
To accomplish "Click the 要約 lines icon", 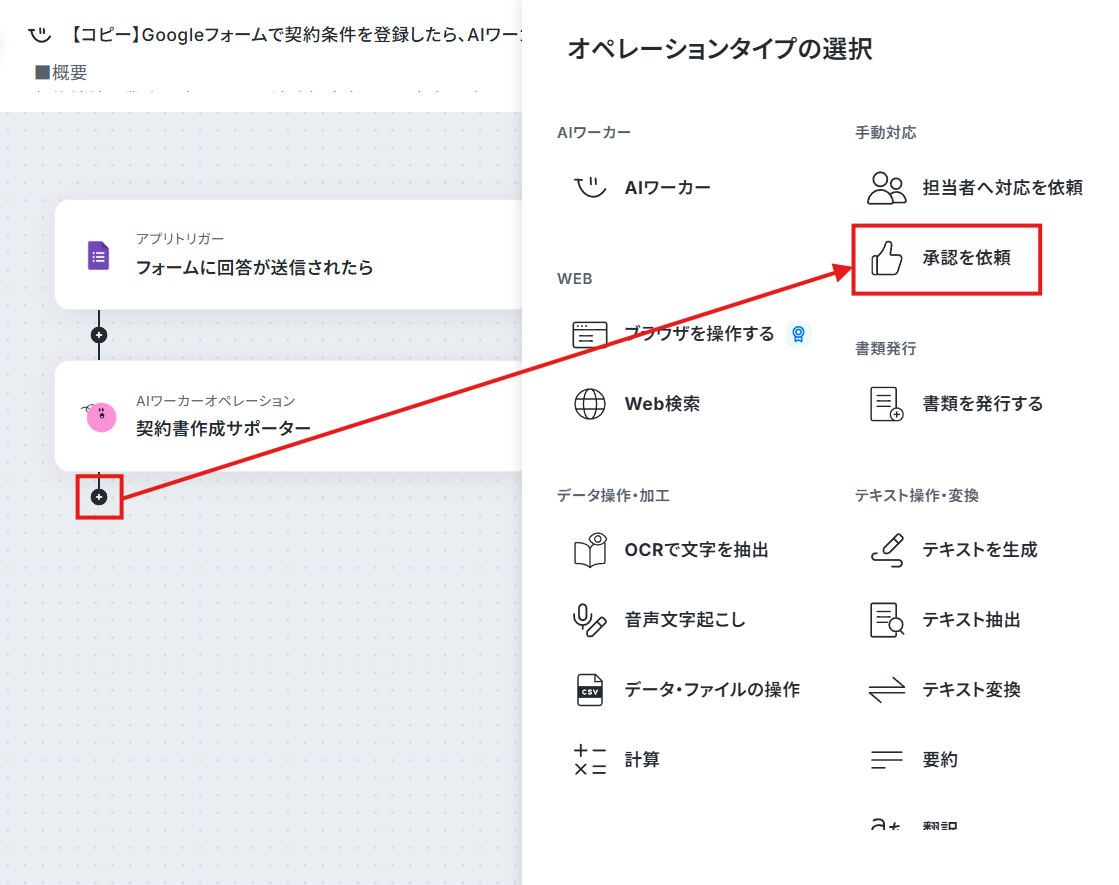I will pos(887,760).
